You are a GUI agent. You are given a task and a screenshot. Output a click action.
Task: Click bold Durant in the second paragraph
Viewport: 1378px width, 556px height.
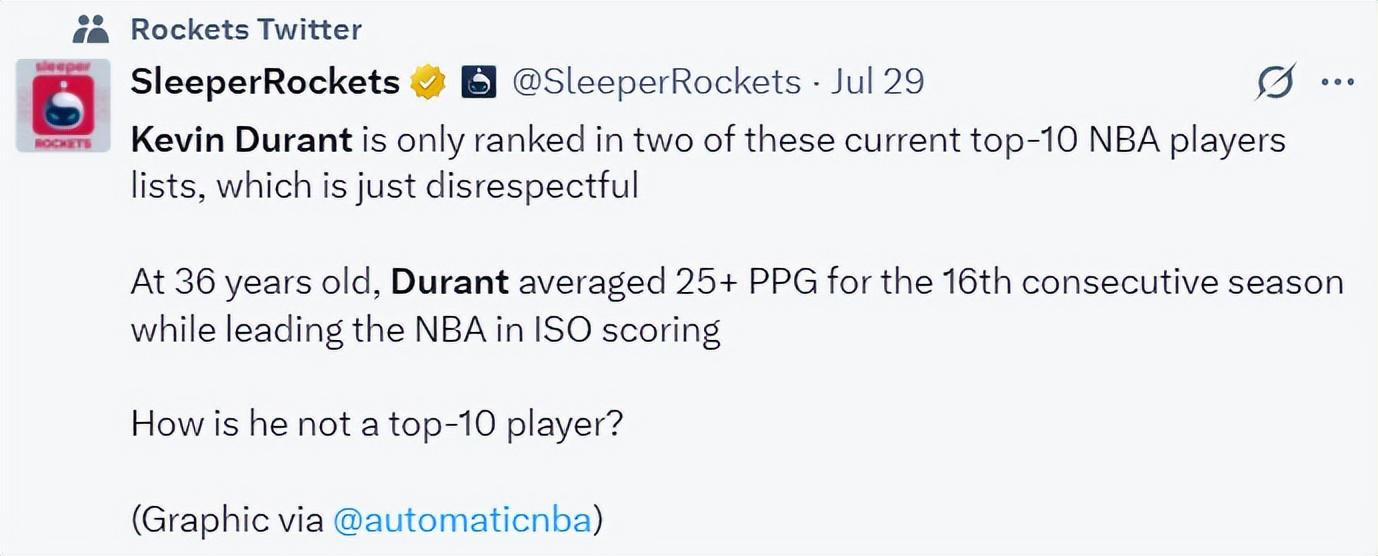(x=450, y=282)
